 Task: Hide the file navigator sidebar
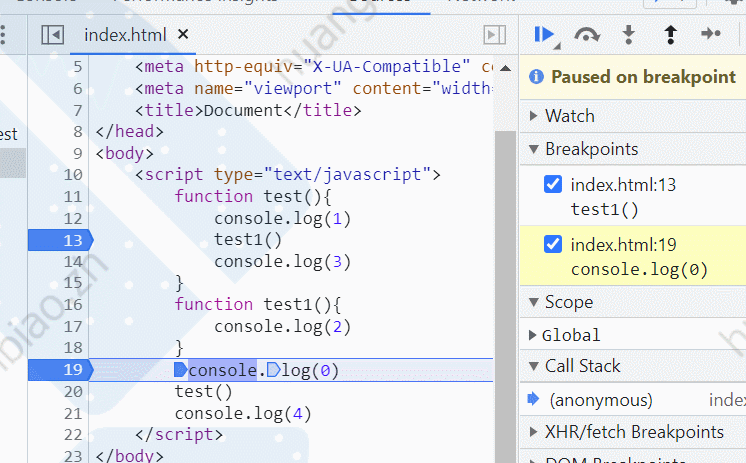point(52,35)
